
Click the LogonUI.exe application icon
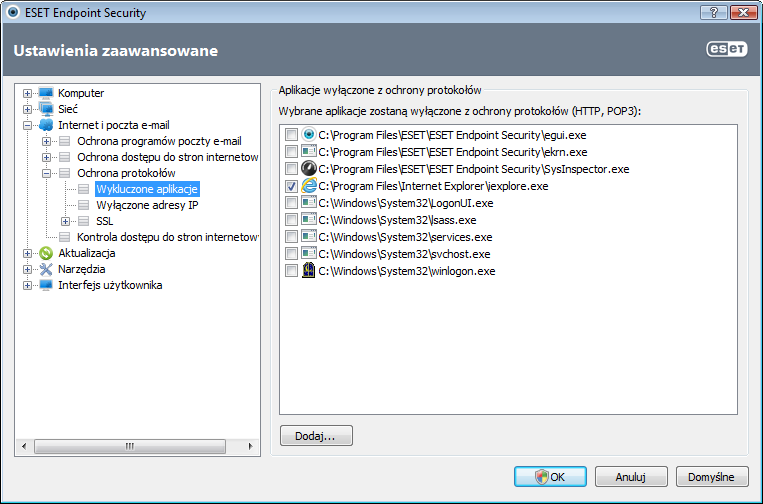[309, 202]
